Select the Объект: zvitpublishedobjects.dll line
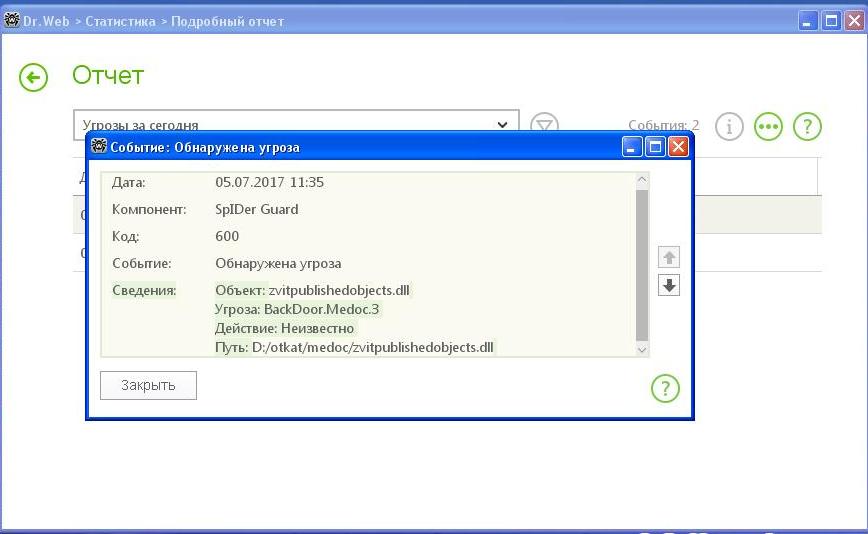 (313, 290)
